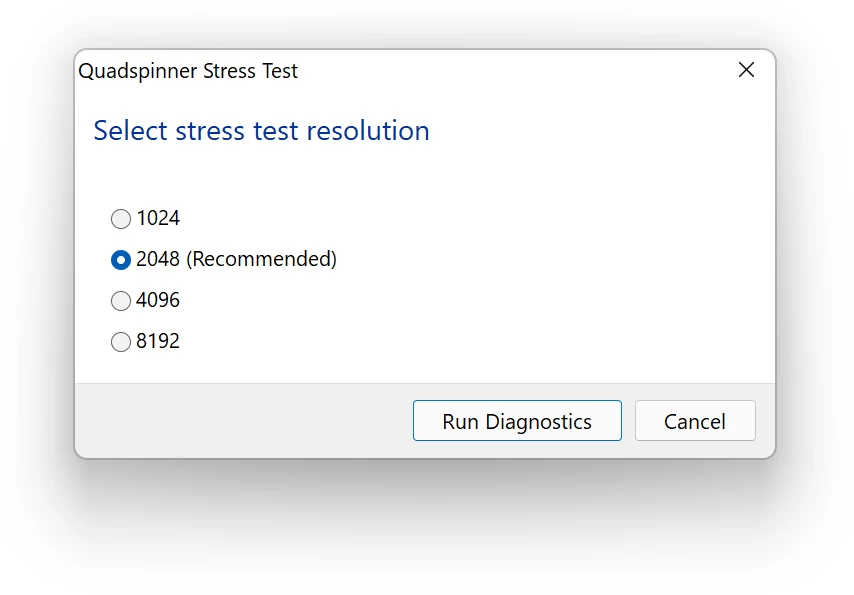Screen dimensions: 854x595
Task: Click the gray footer area beside Run Diagnostics
Action: (x=243, y=421)
